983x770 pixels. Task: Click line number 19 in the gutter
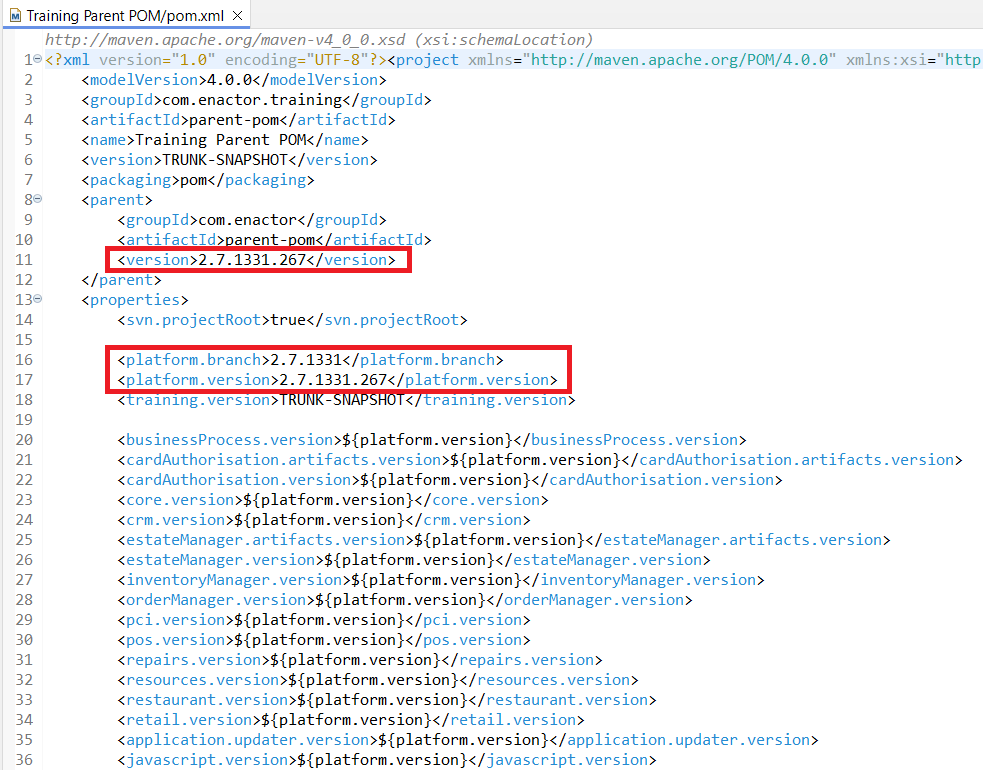(24, 419)
